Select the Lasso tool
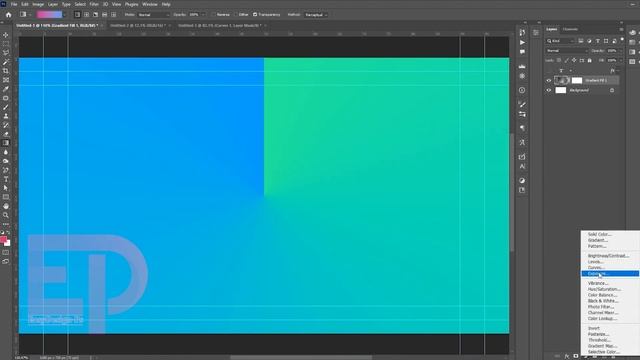 point(6,53)
